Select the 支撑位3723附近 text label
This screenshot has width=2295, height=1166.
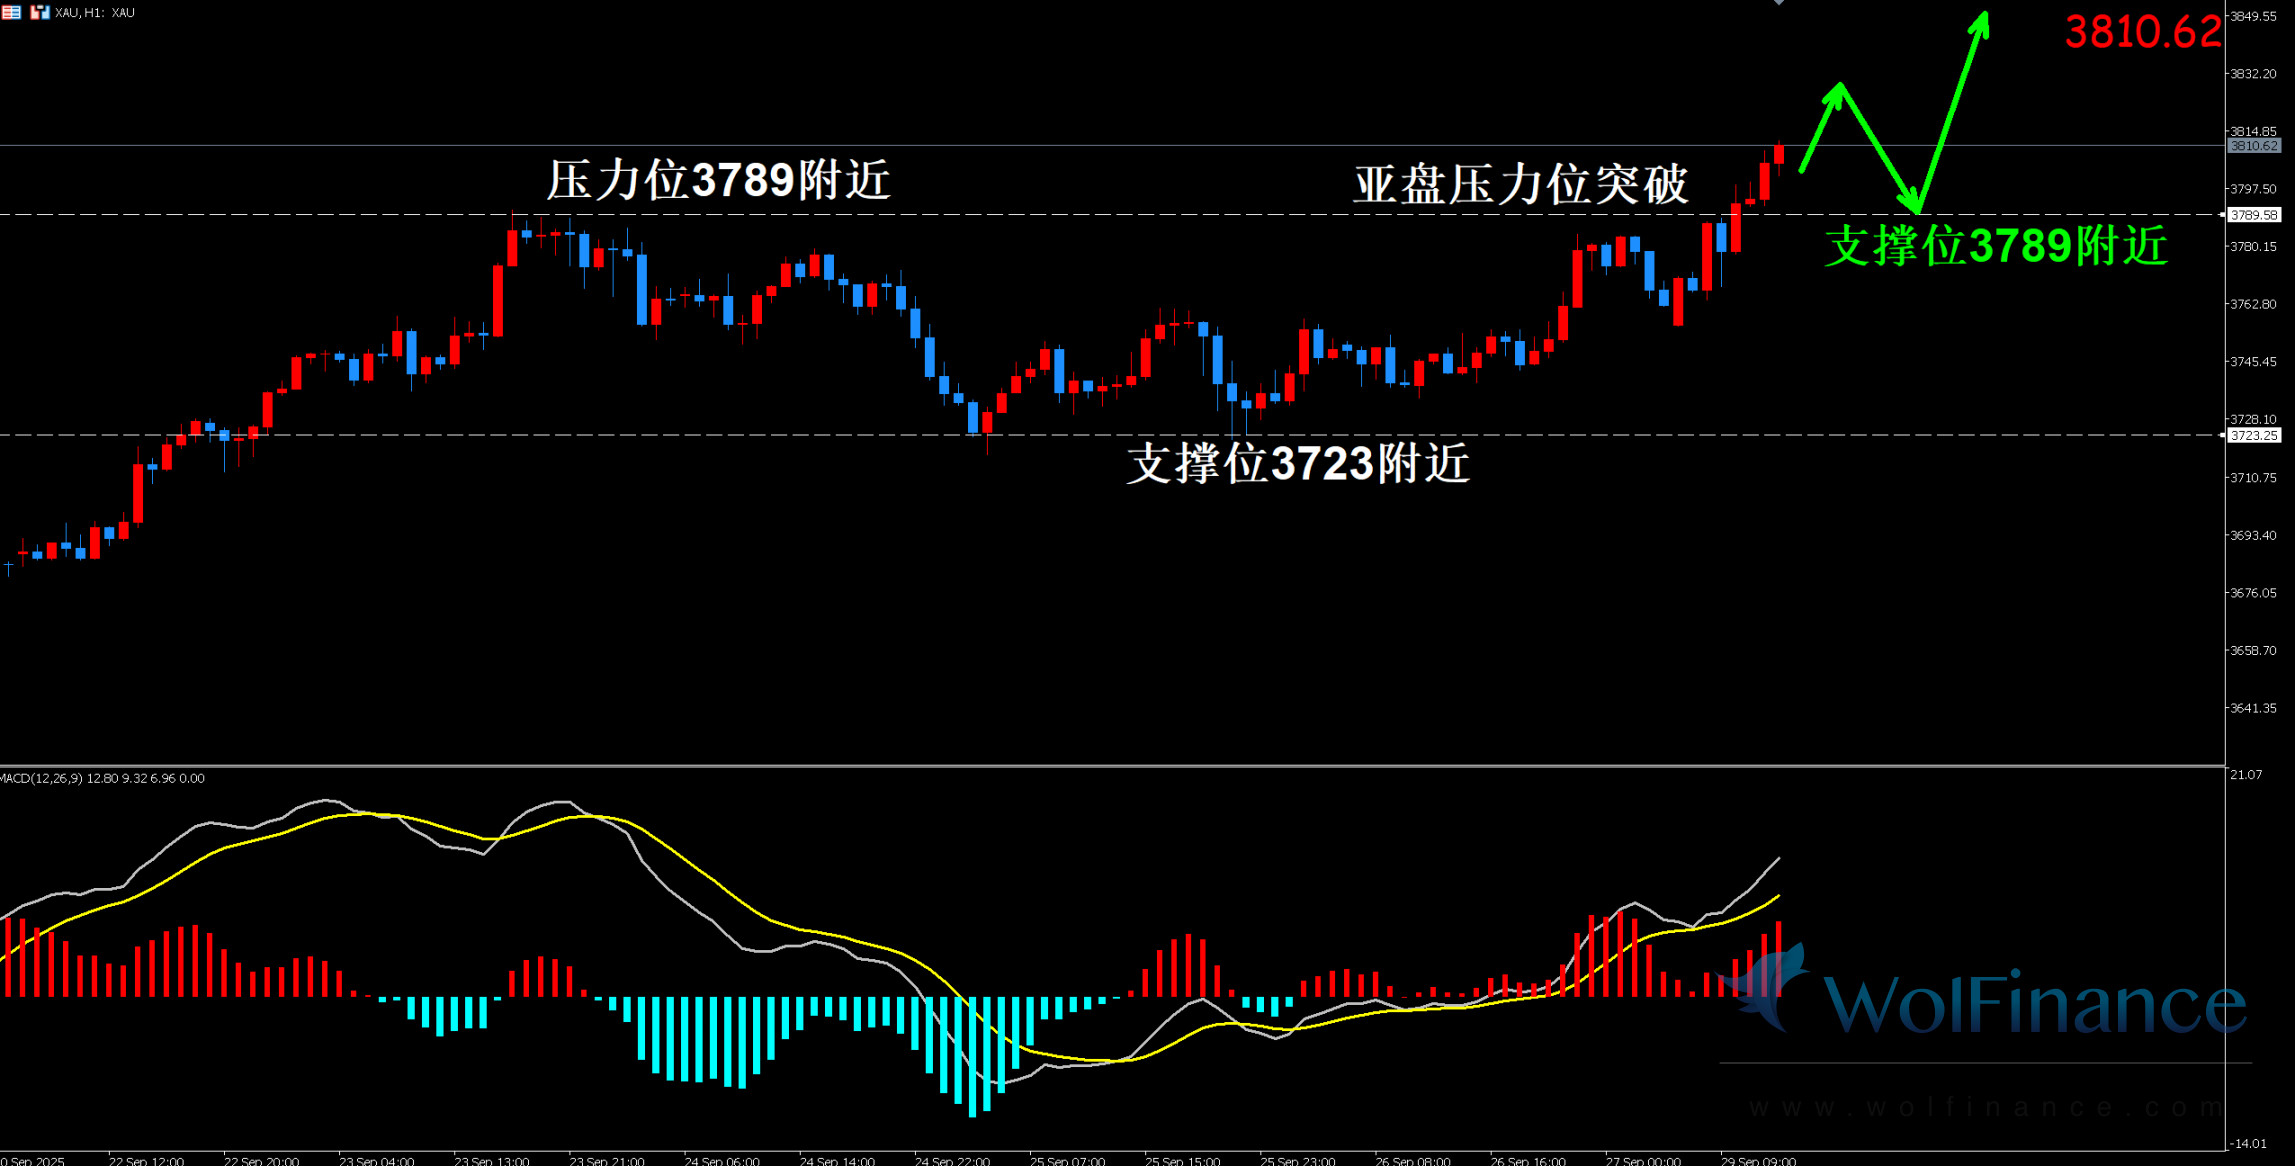coord(1298,463)
